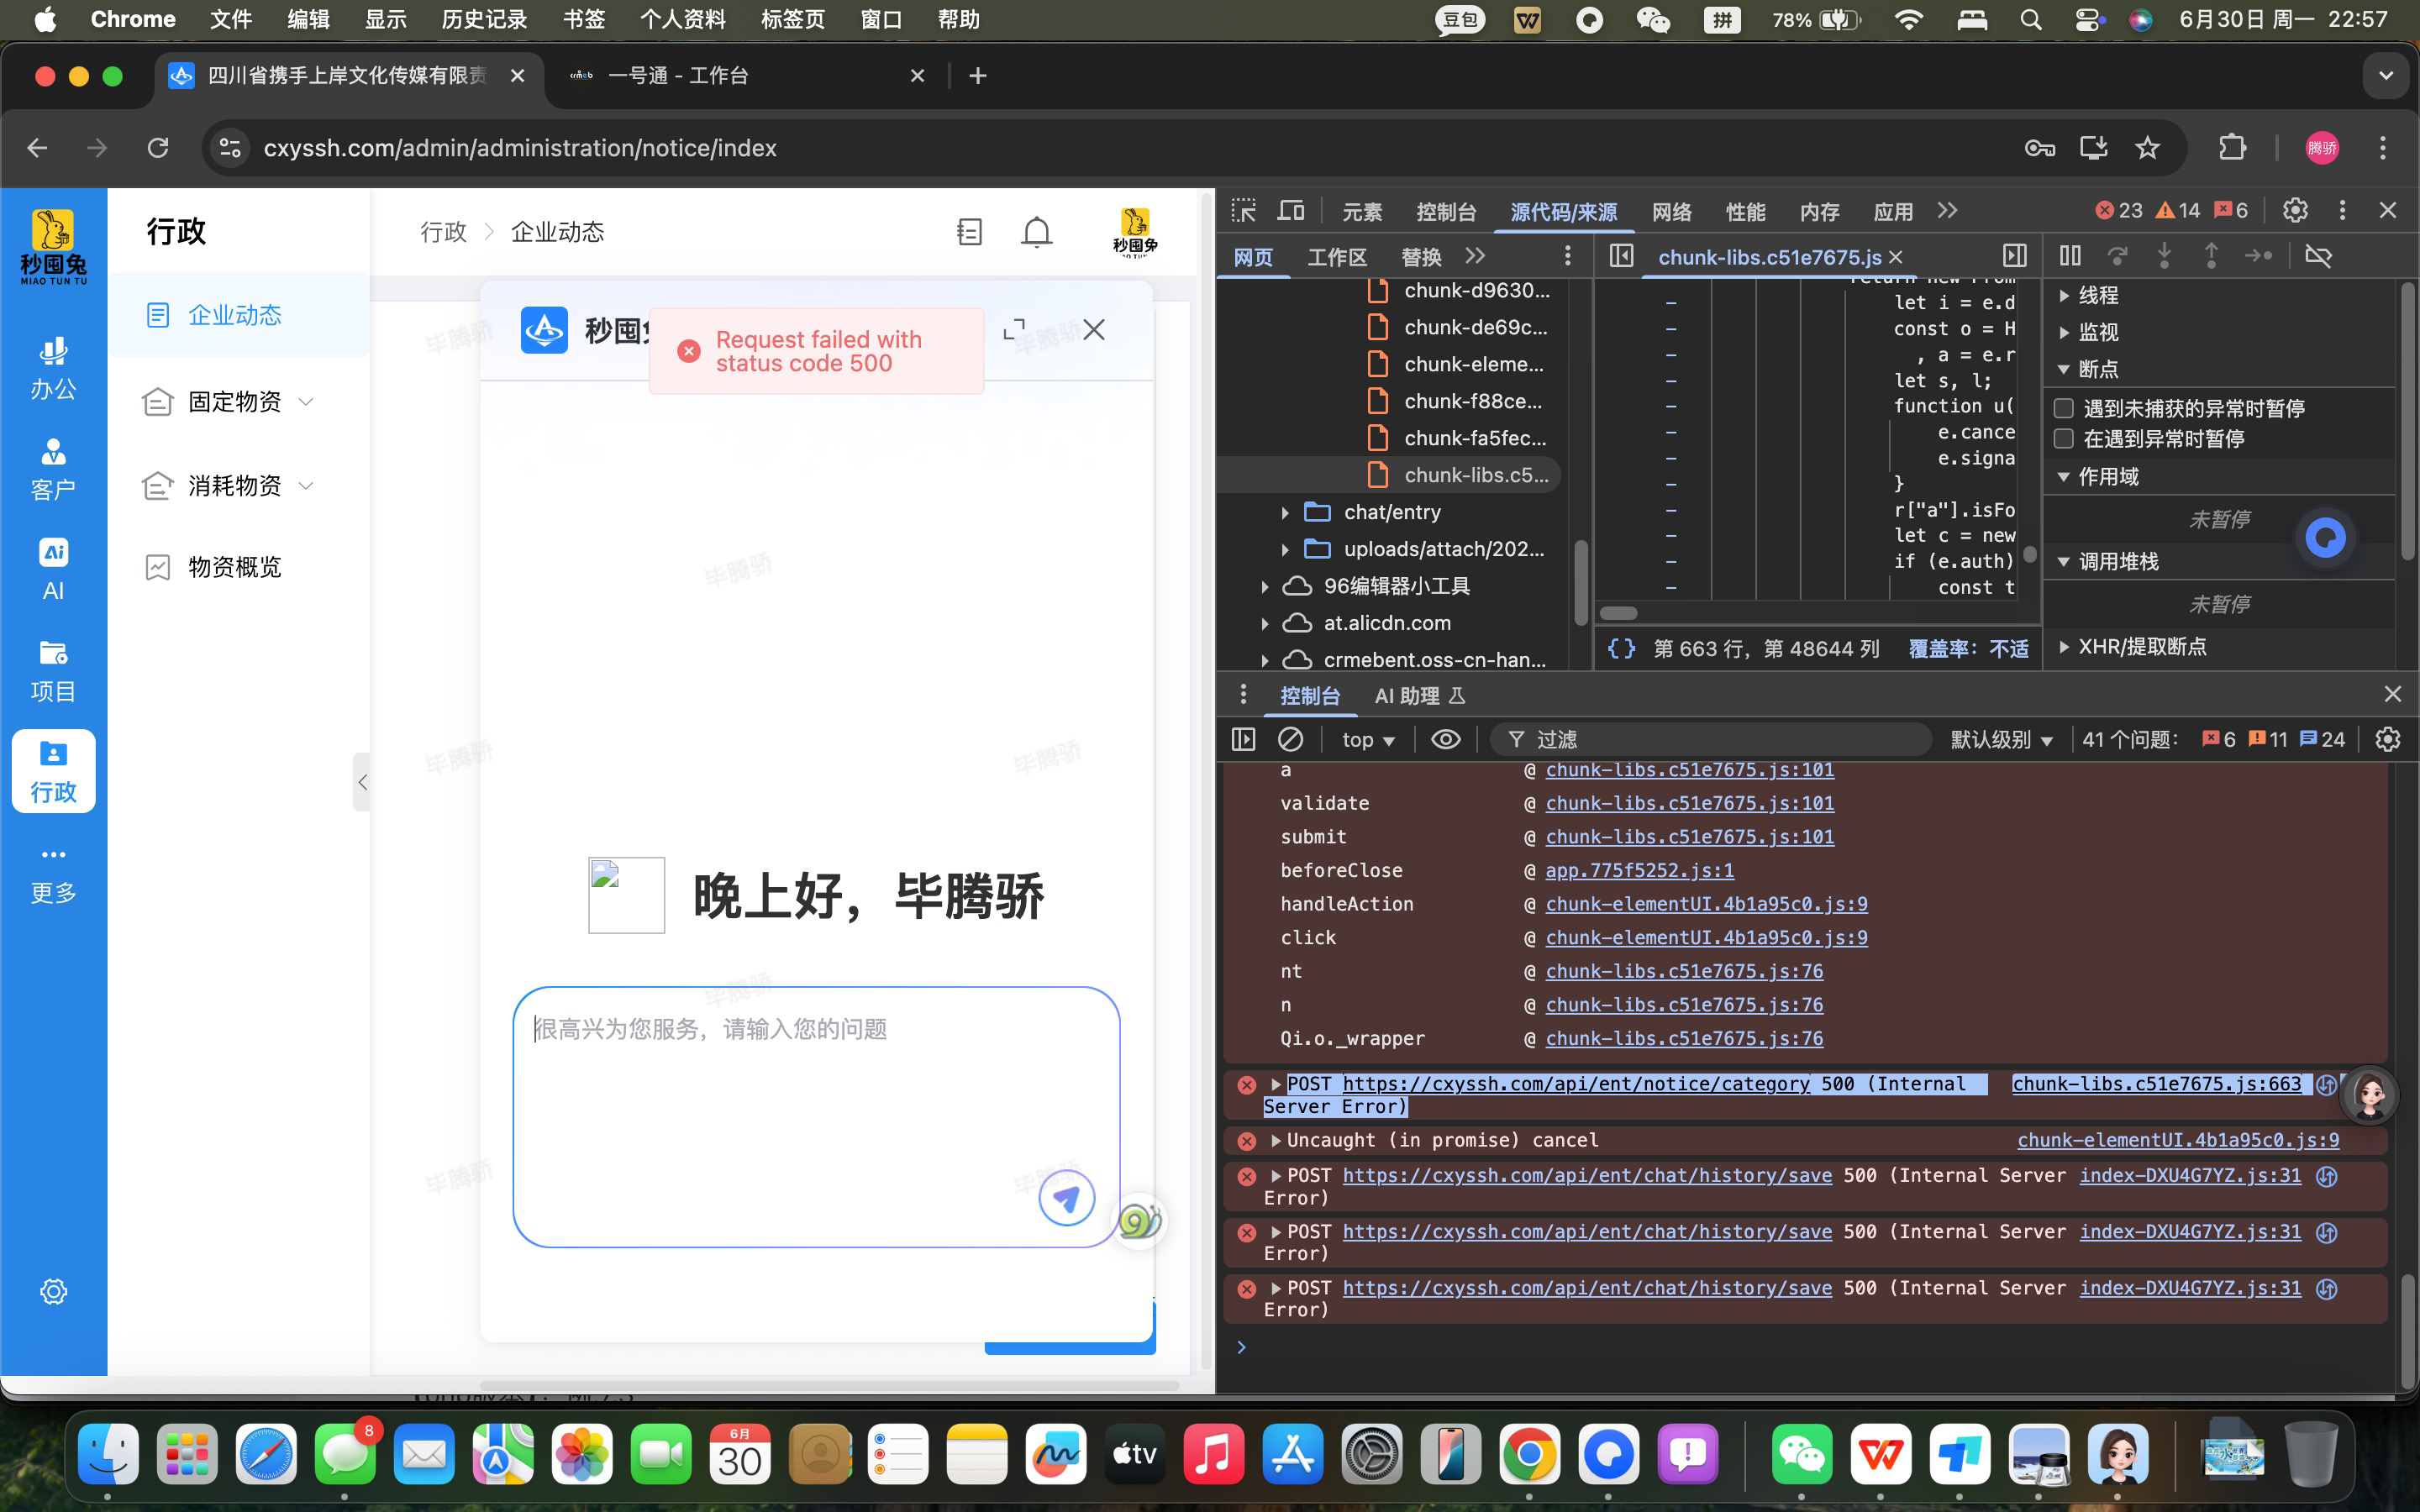
Task: Open the 默认级别 log level dropdown
Action: pyautogui.click(x=2001, y=739)
